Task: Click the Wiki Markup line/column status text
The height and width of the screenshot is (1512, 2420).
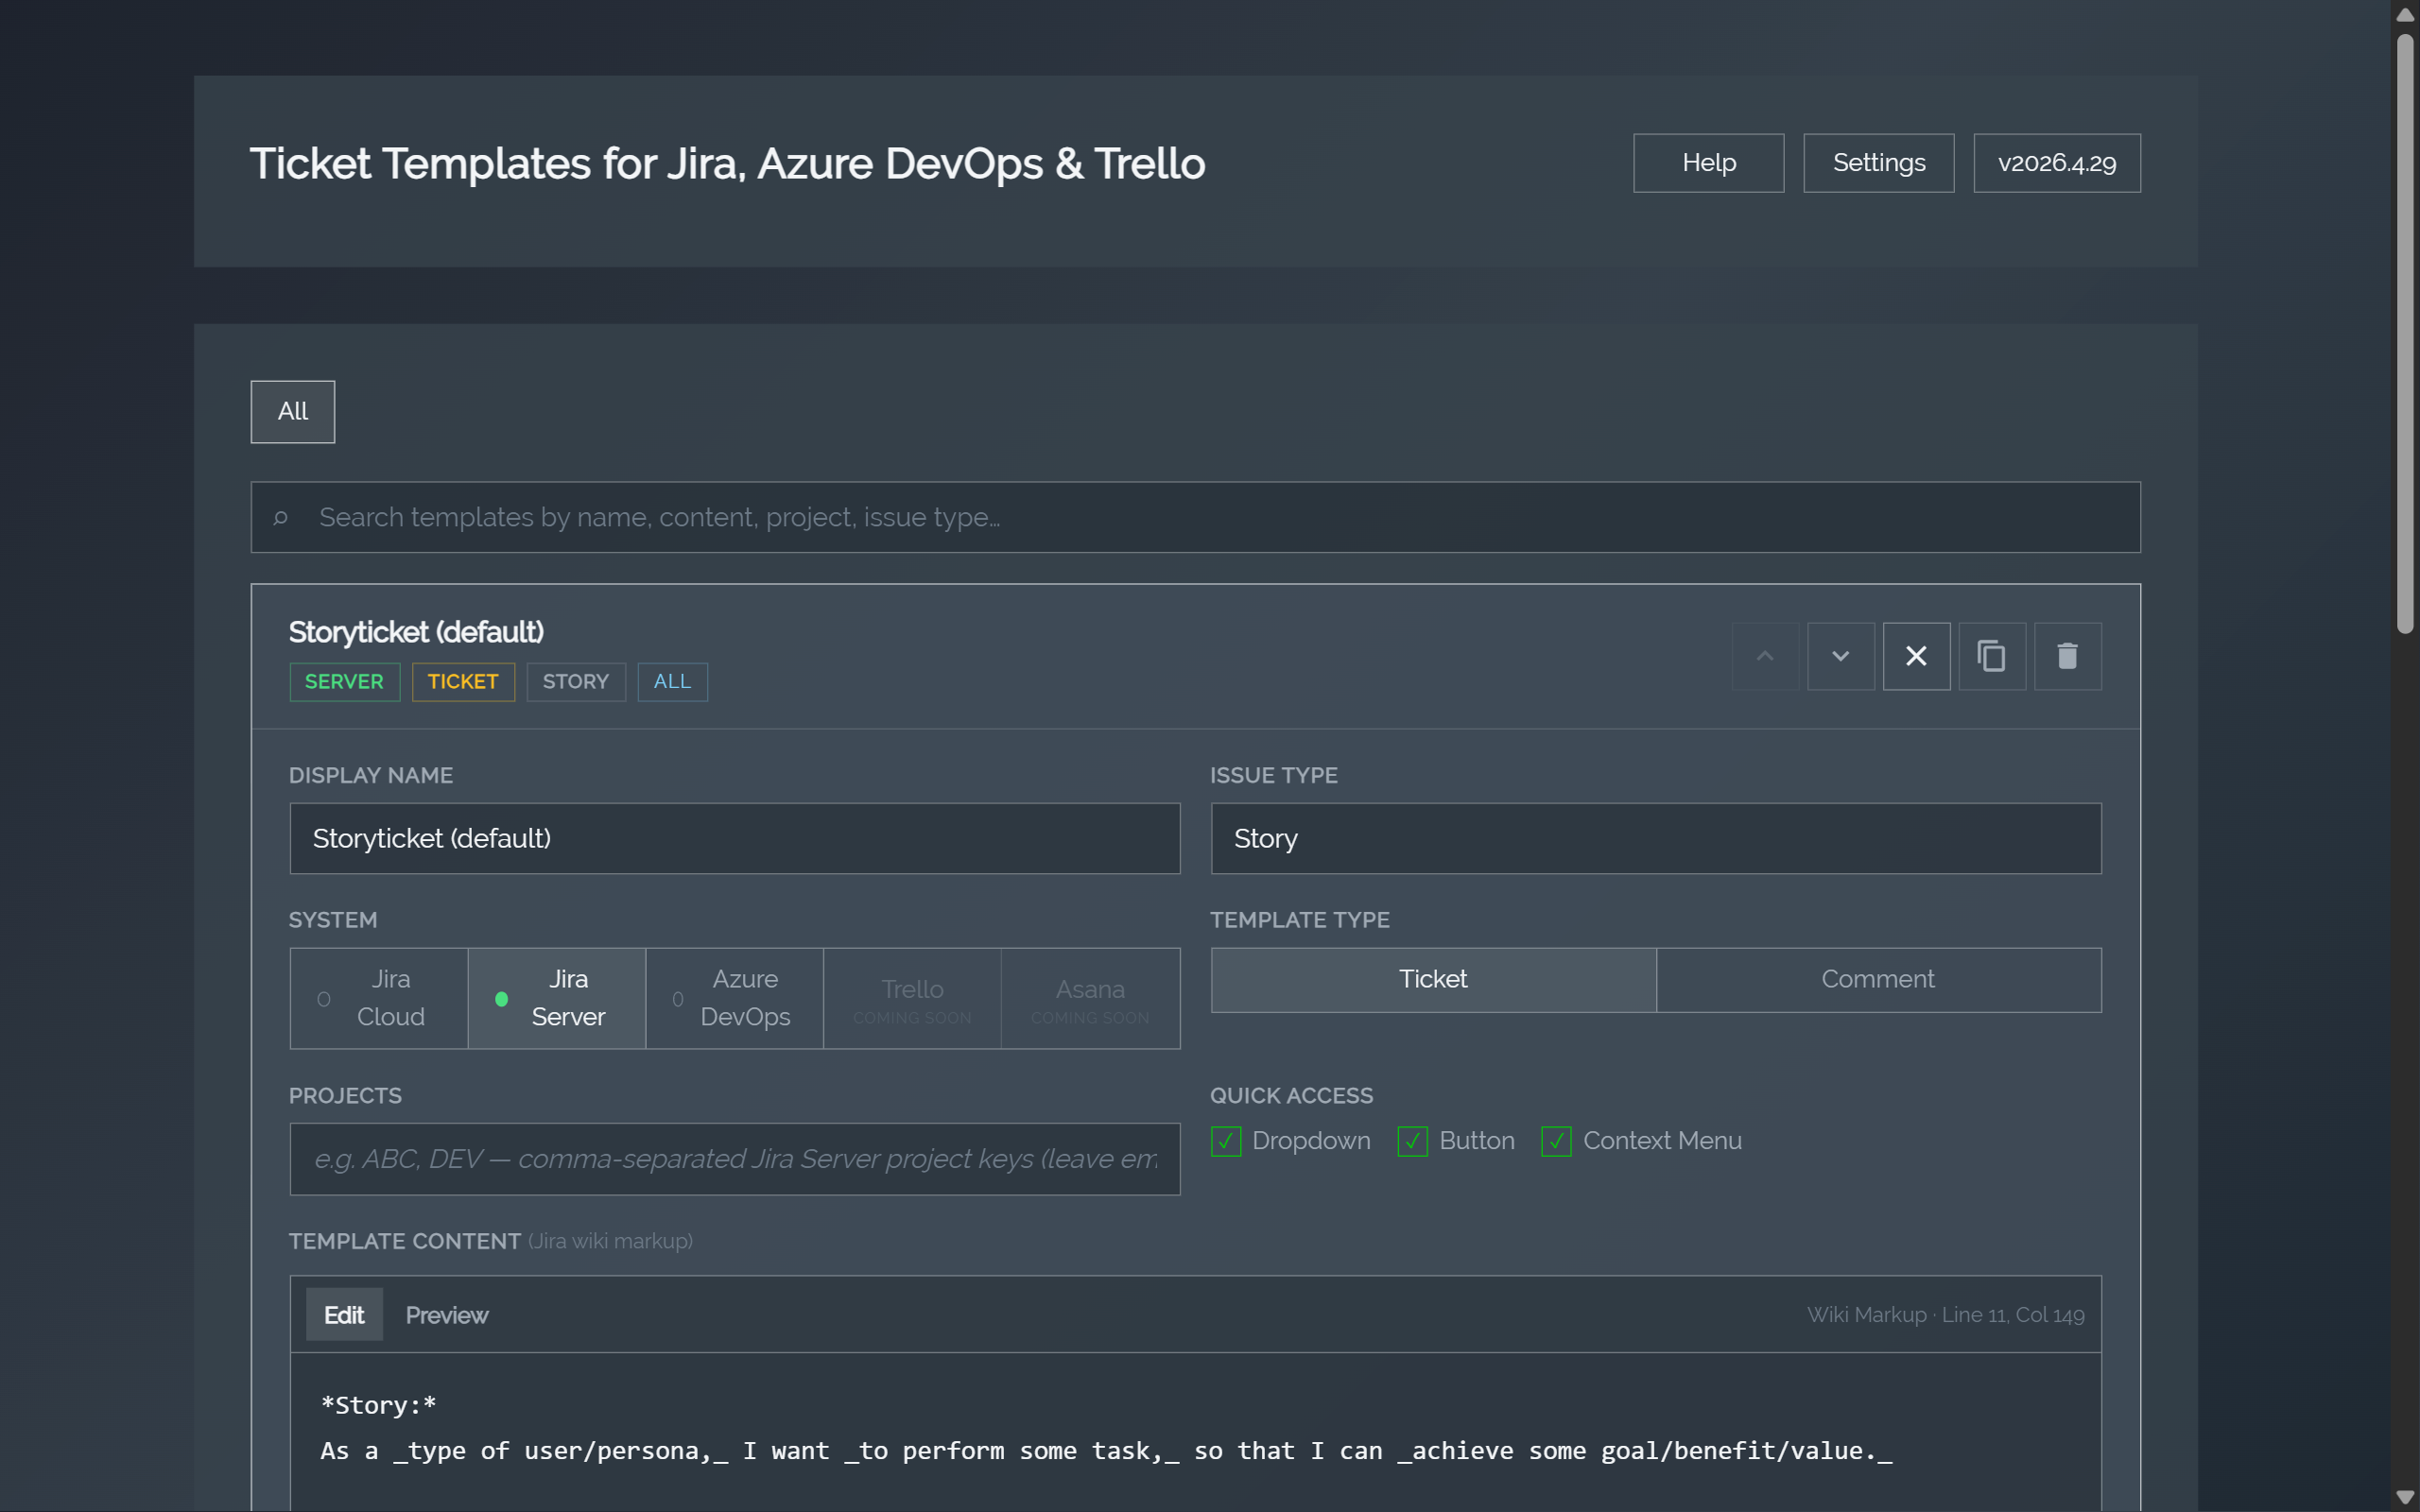Action: (x=1945, y=1315)
